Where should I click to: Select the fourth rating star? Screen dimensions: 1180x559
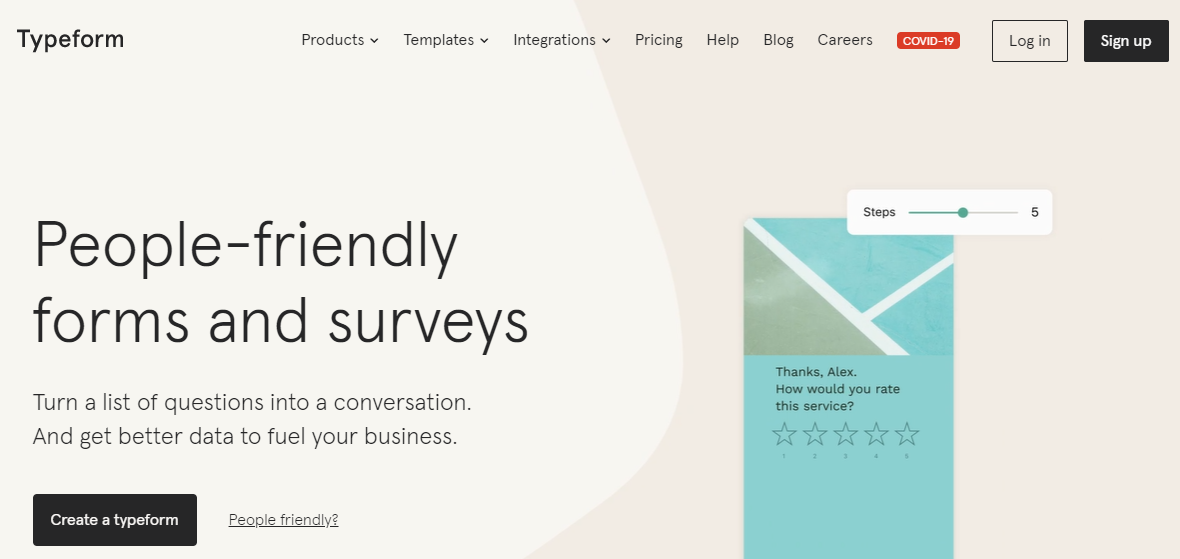876,433
